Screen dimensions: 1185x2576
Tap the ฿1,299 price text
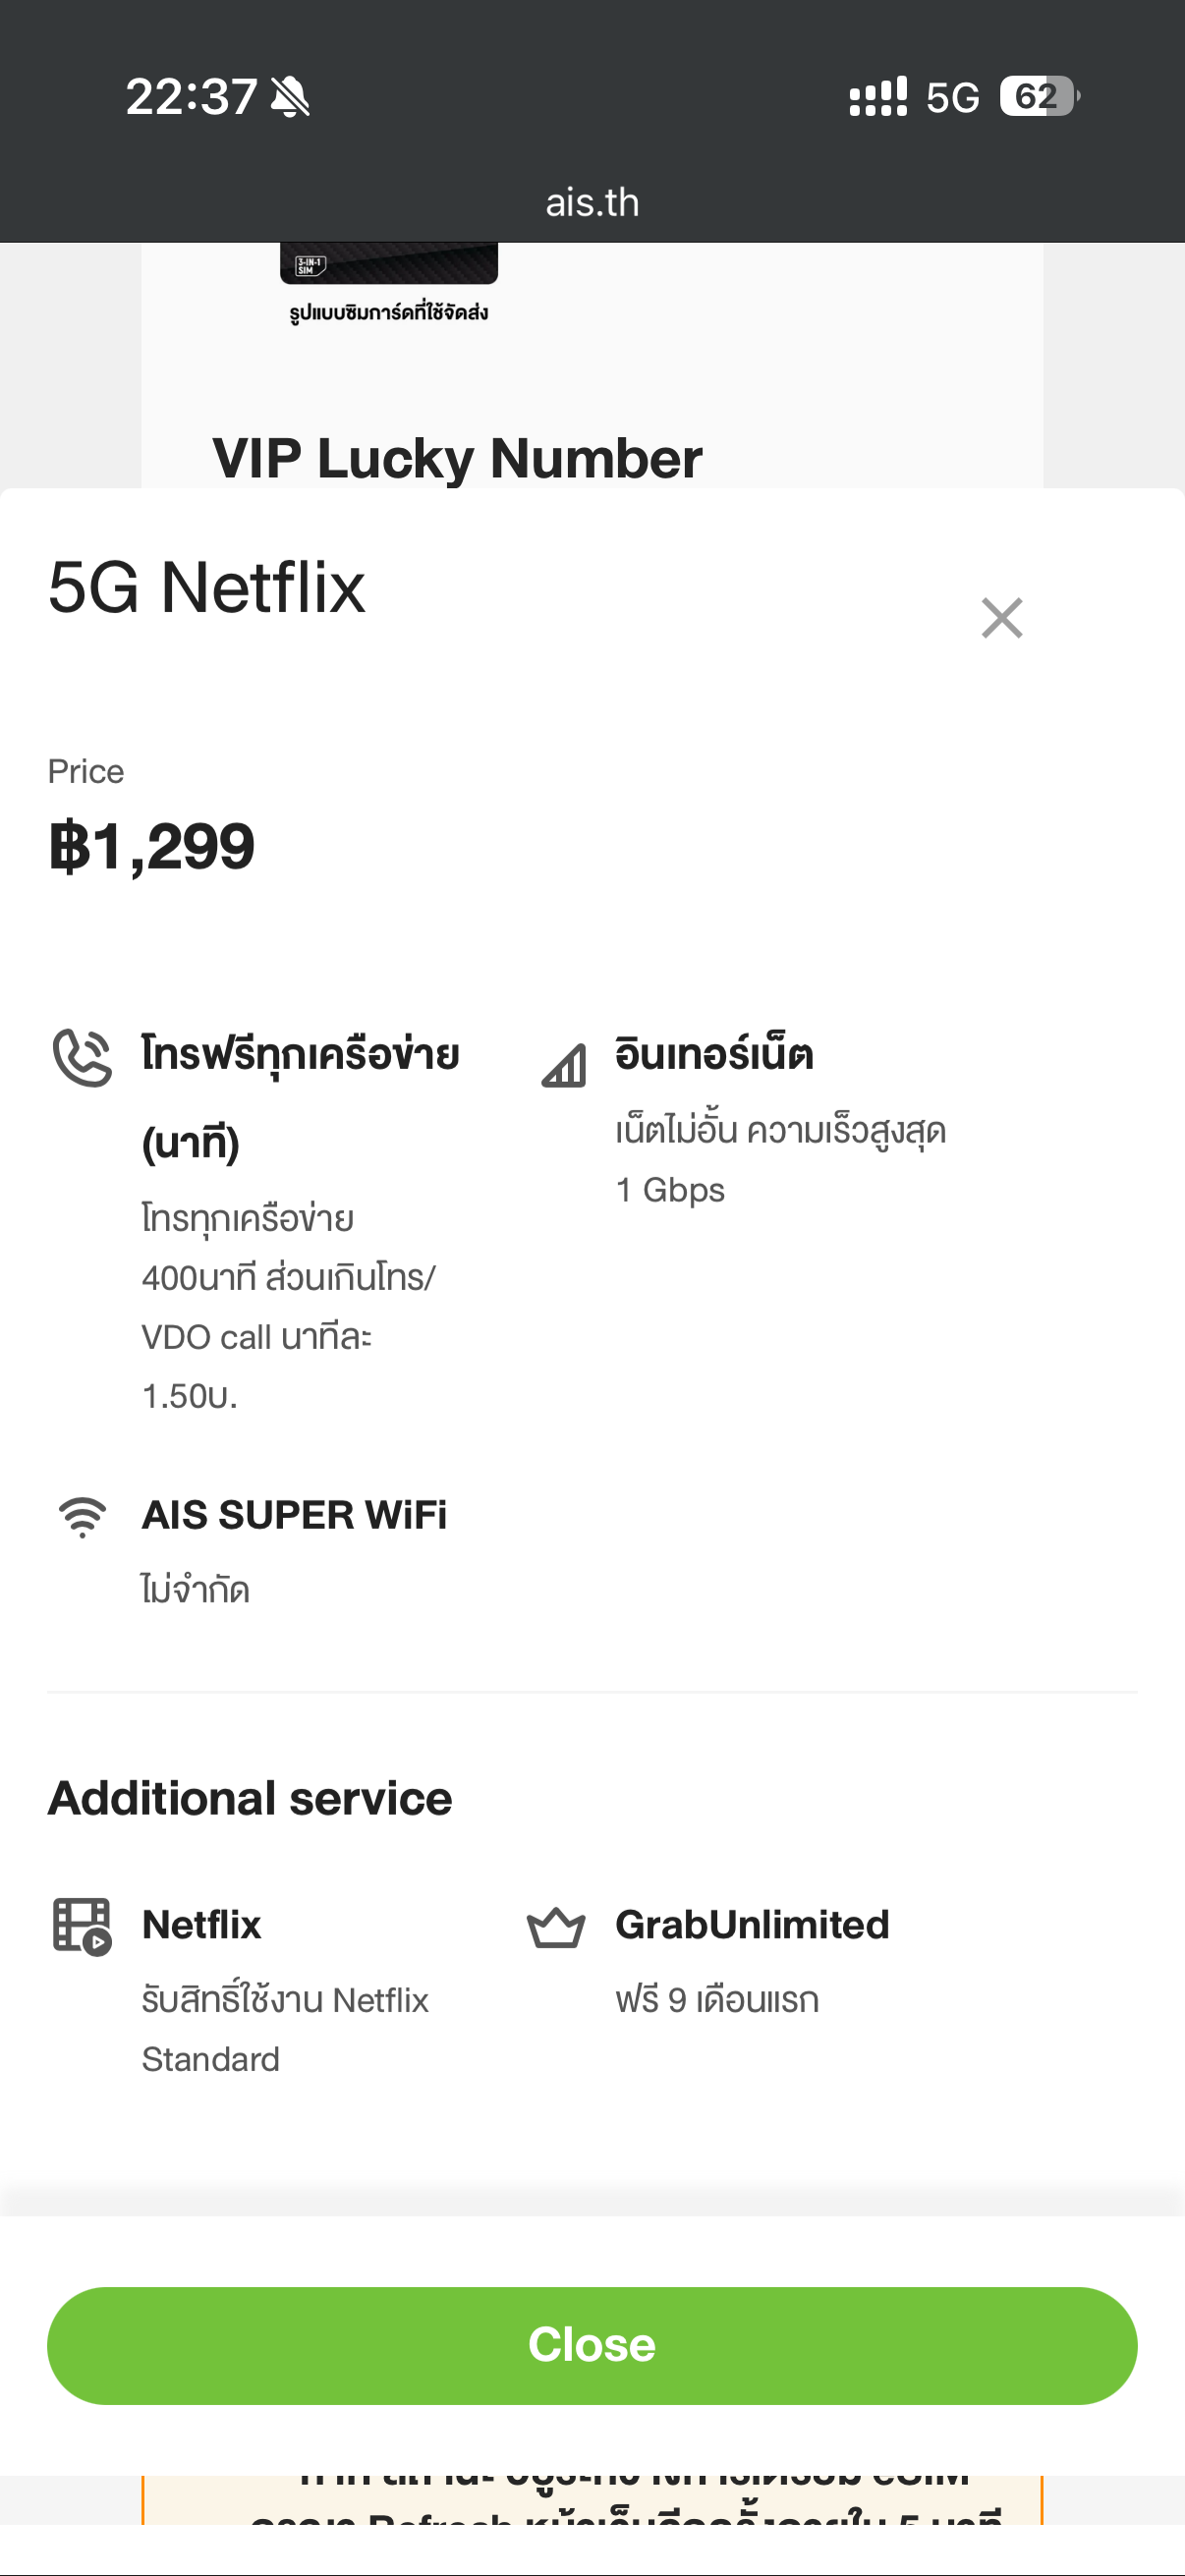pyautogui.click(x=152, y=846)
